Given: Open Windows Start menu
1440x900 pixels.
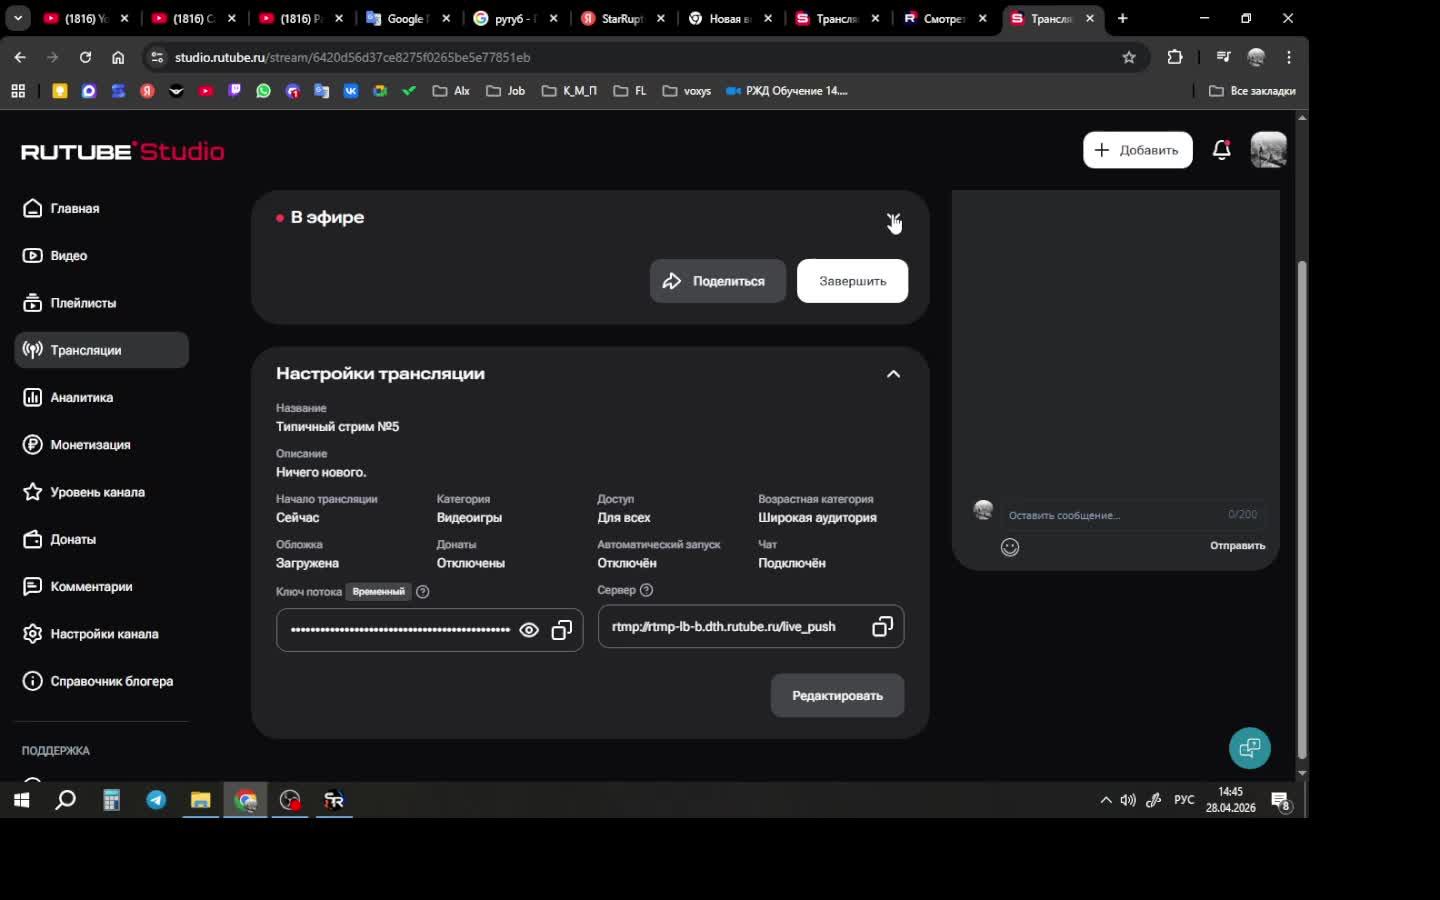Looking at the screenshot, I should (21, 800).
